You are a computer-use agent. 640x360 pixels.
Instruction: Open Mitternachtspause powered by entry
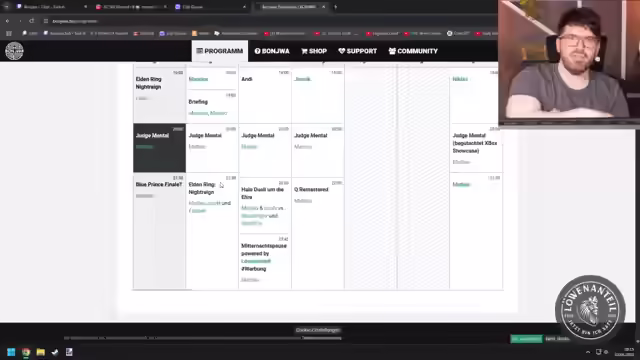tap(265, 262)
